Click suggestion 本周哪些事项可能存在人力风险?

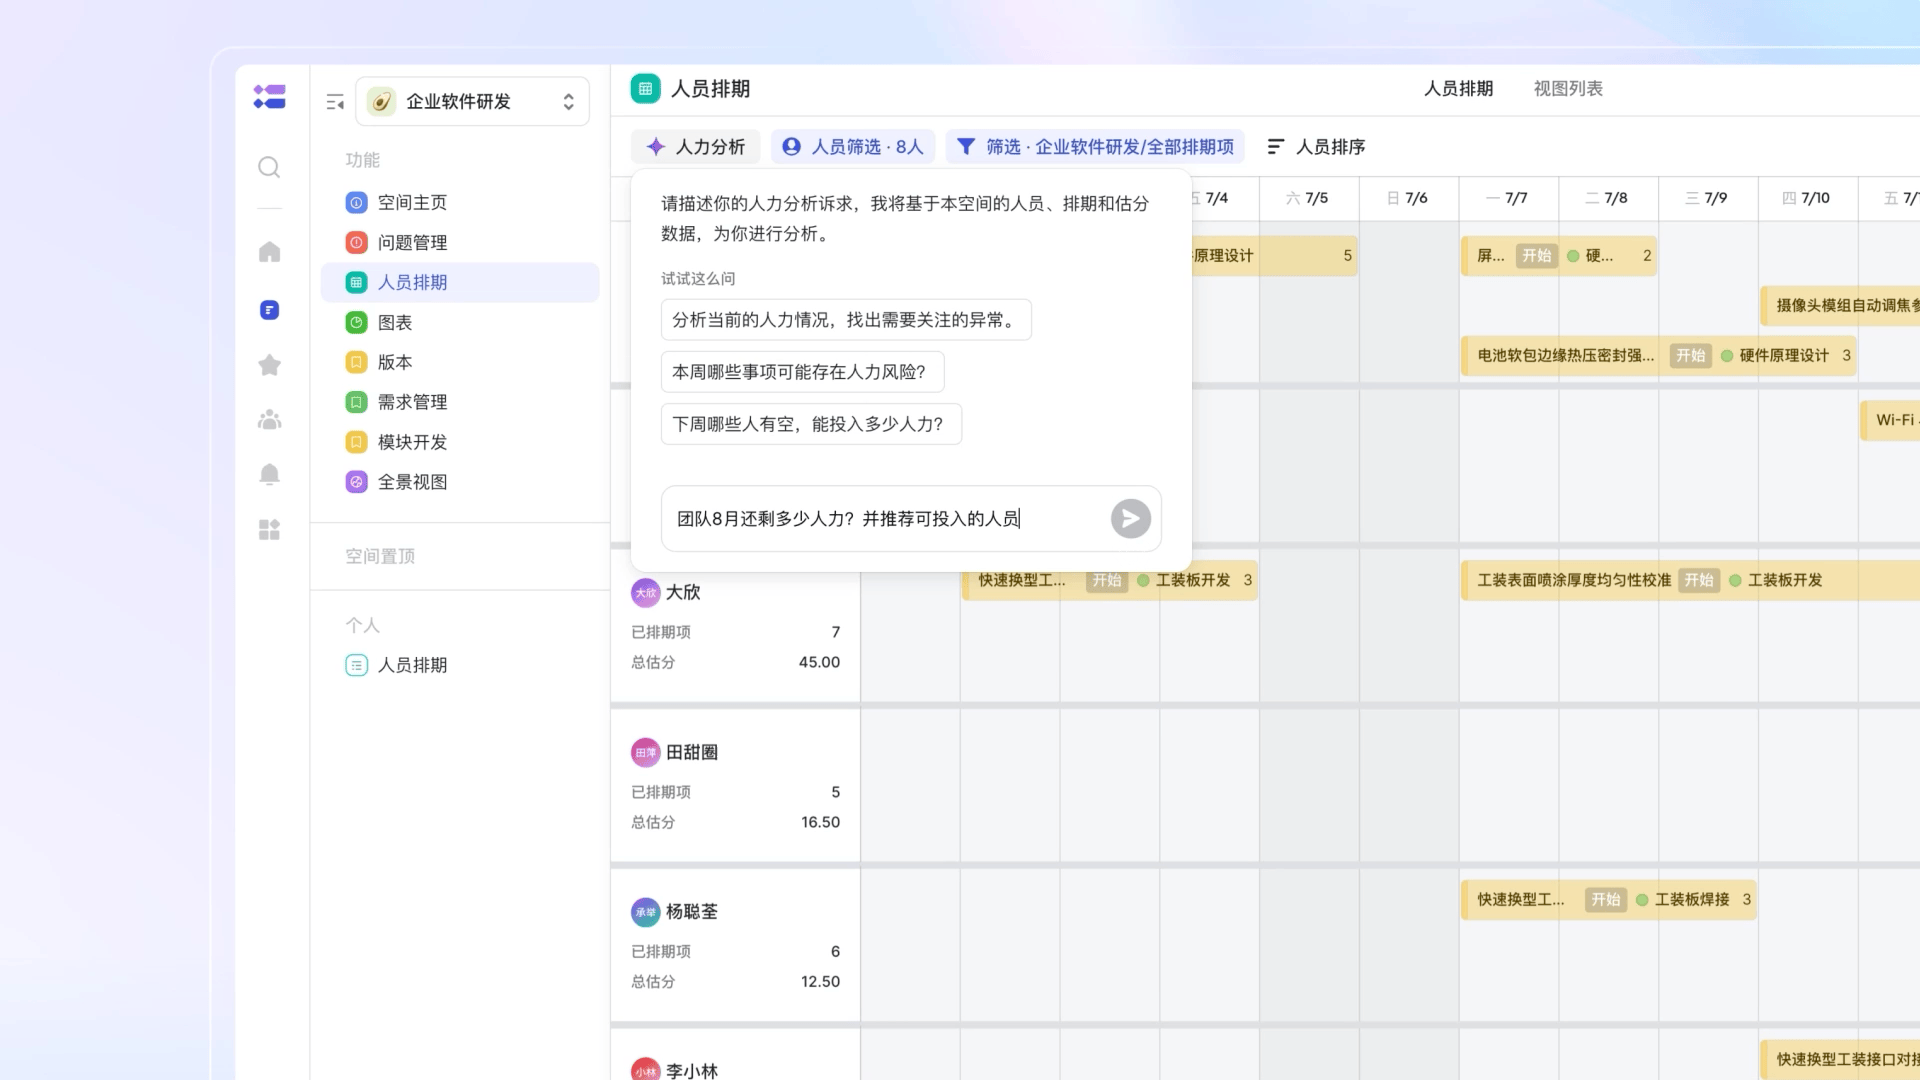(x=801, y=372)
